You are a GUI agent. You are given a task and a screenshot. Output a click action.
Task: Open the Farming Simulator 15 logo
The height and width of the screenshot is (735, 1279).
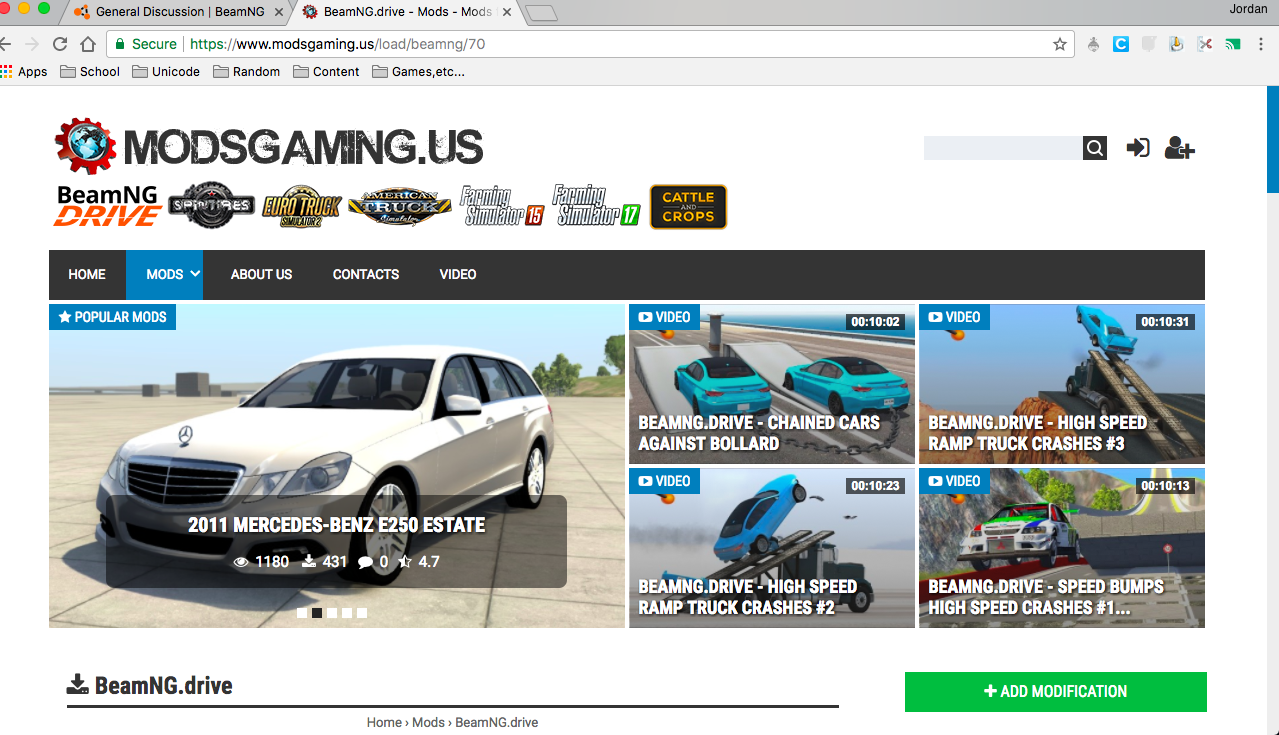pos(502,206)
